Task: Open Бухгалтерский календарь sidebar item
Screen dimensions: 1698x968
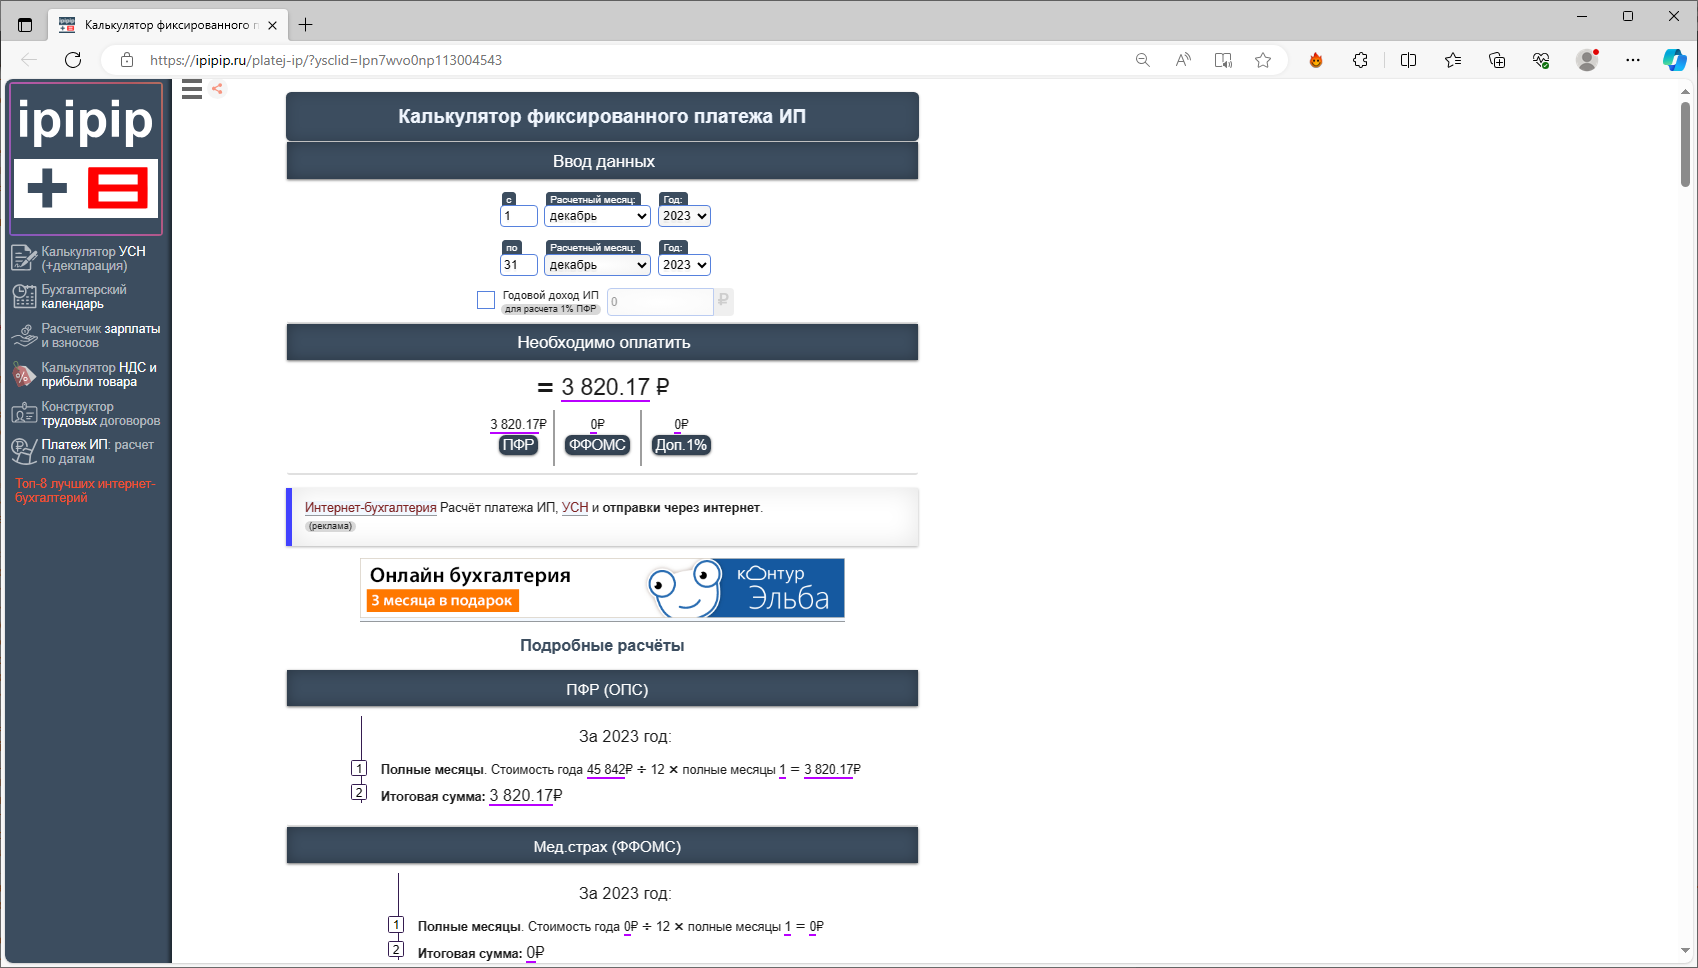Action: 84,297
